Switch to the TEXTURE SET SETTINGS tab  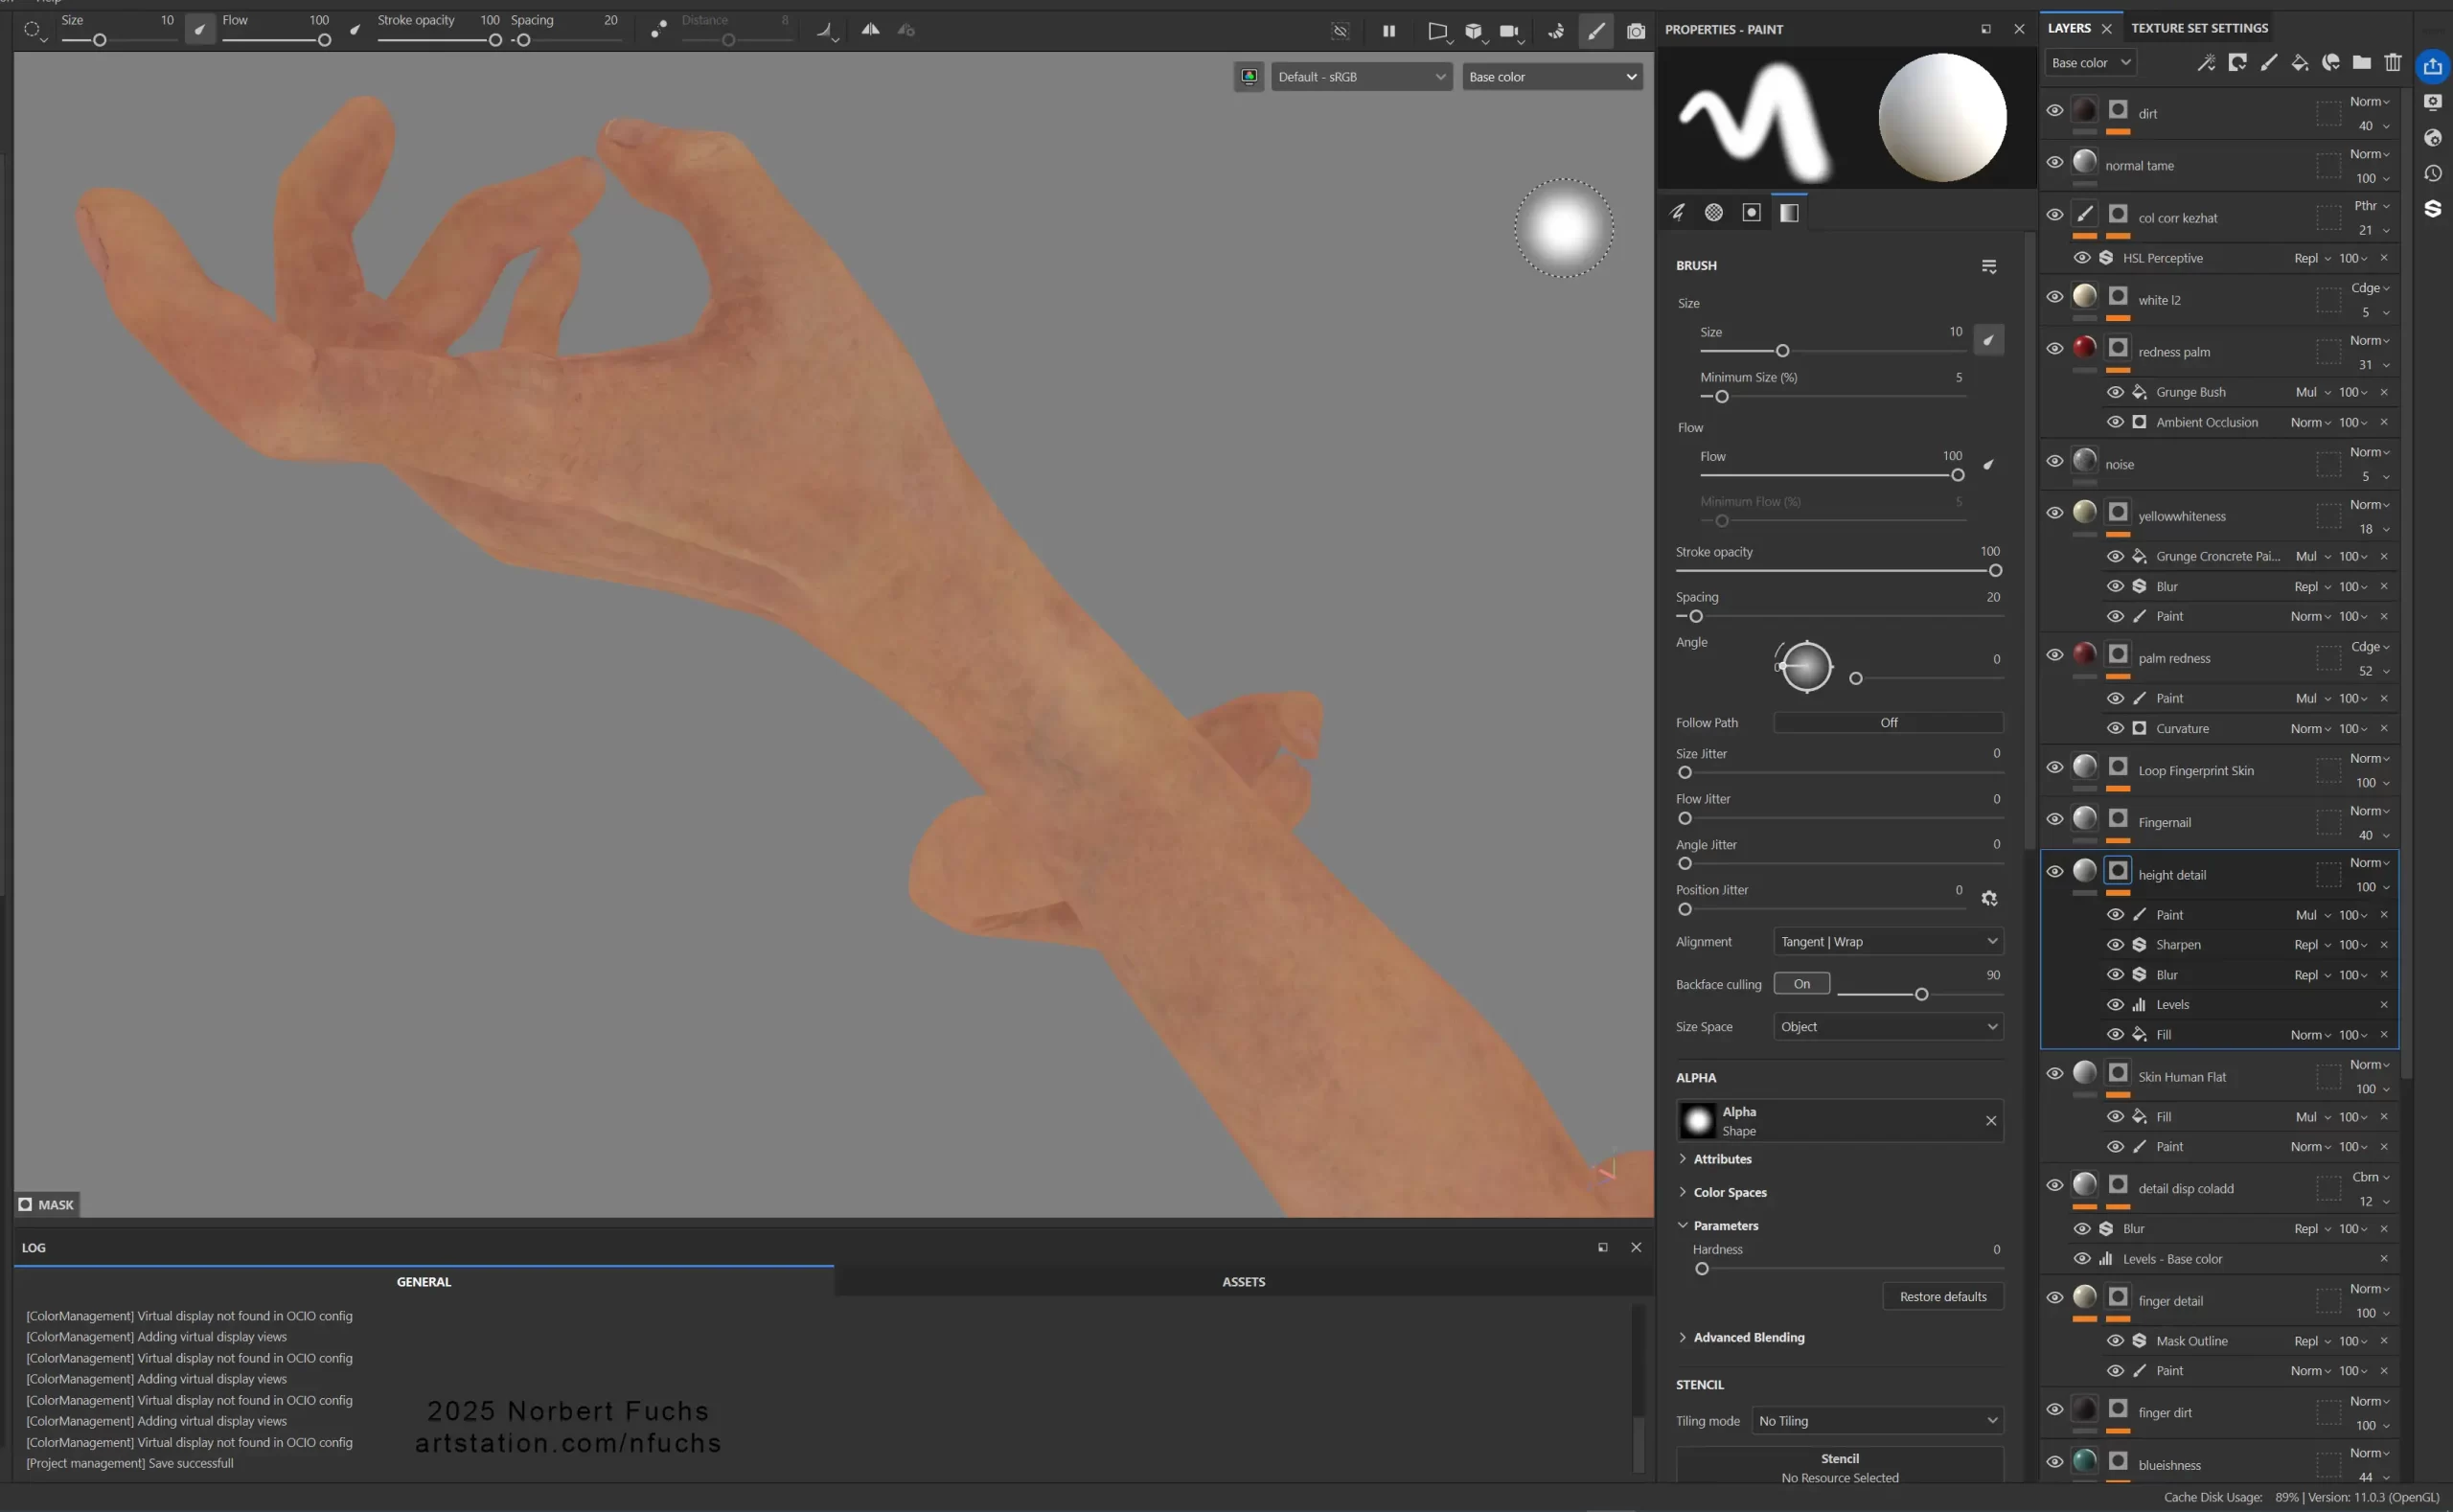tap(2199, 27)
